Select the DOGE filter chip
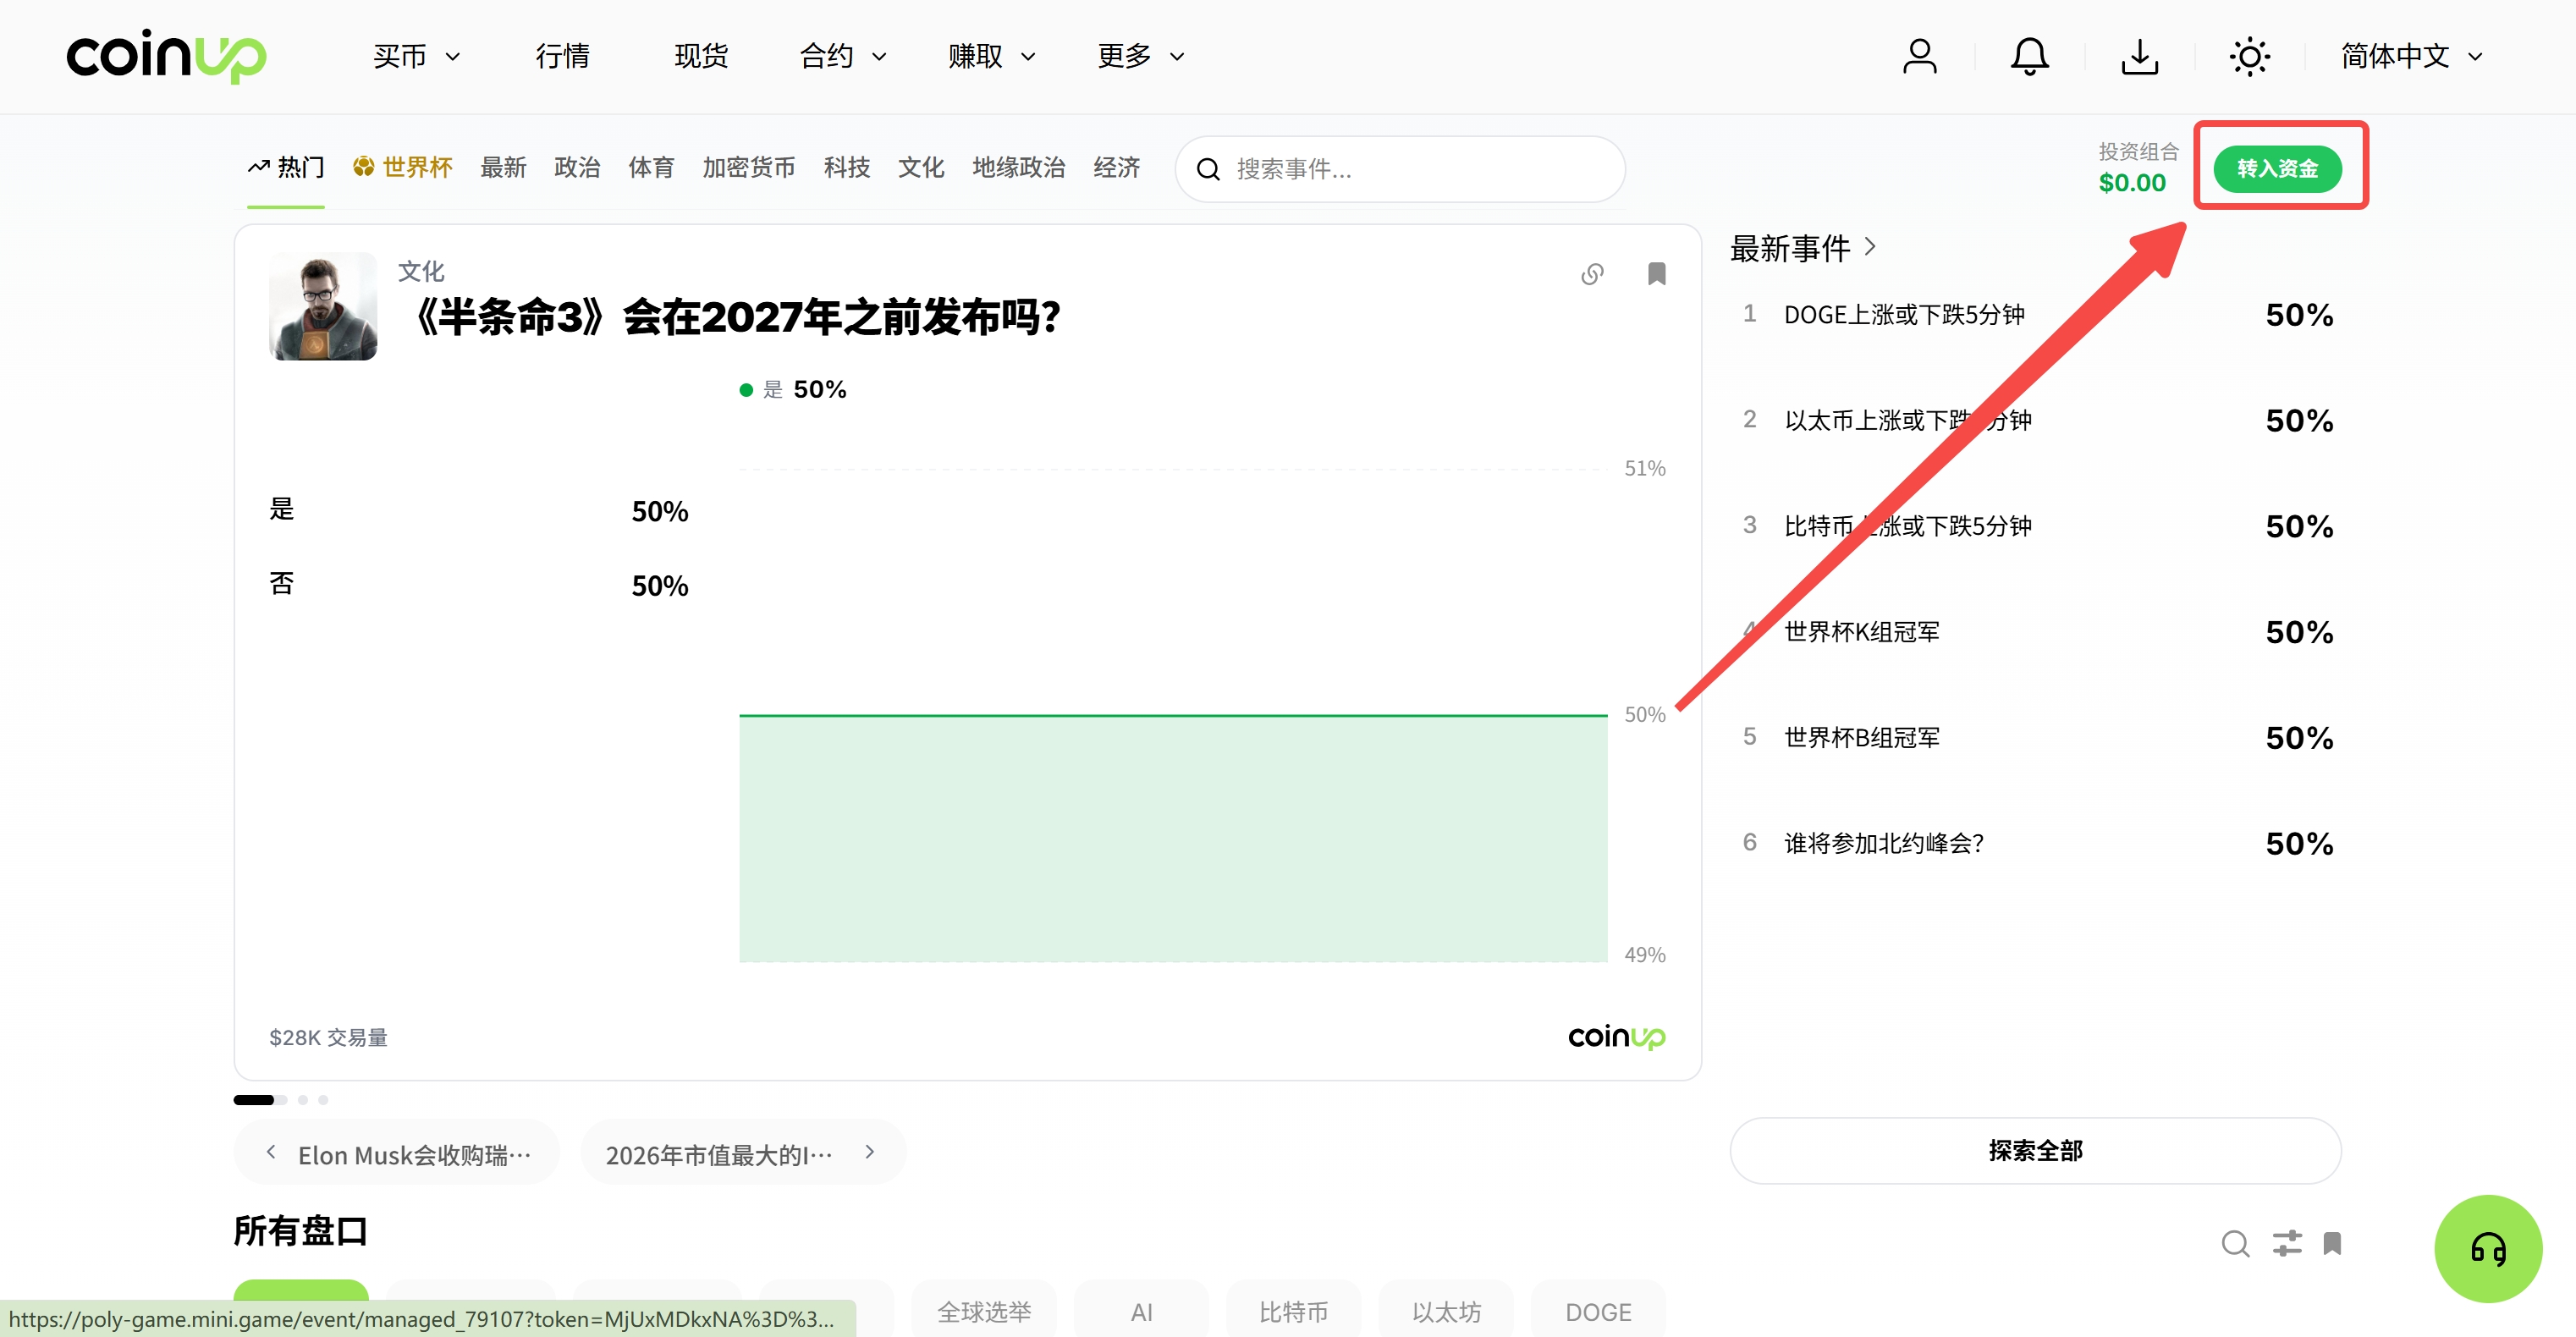 (1598, 1310)
